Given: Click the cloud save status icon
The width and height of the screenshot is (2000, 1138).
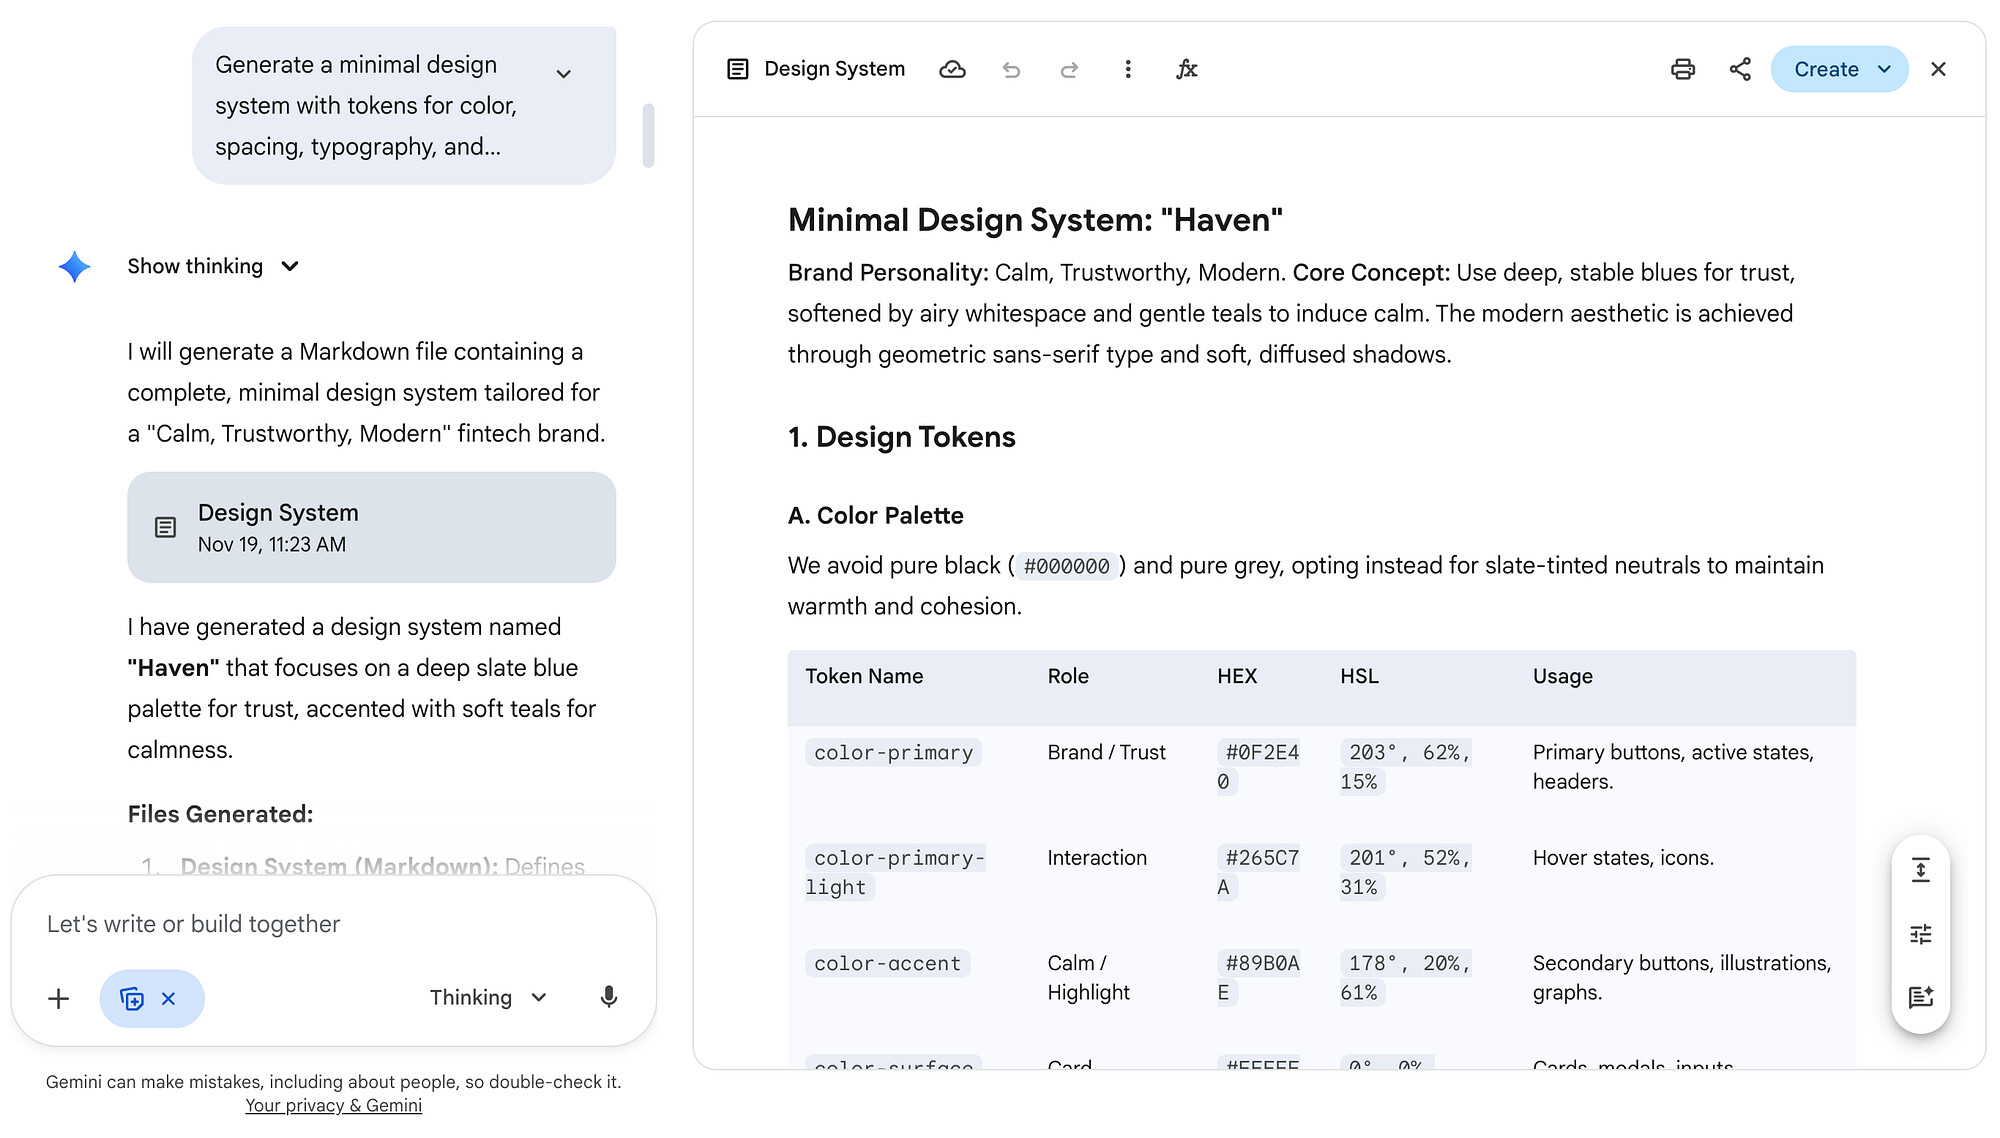Looking at the screenshot, I should coord(952,69).
